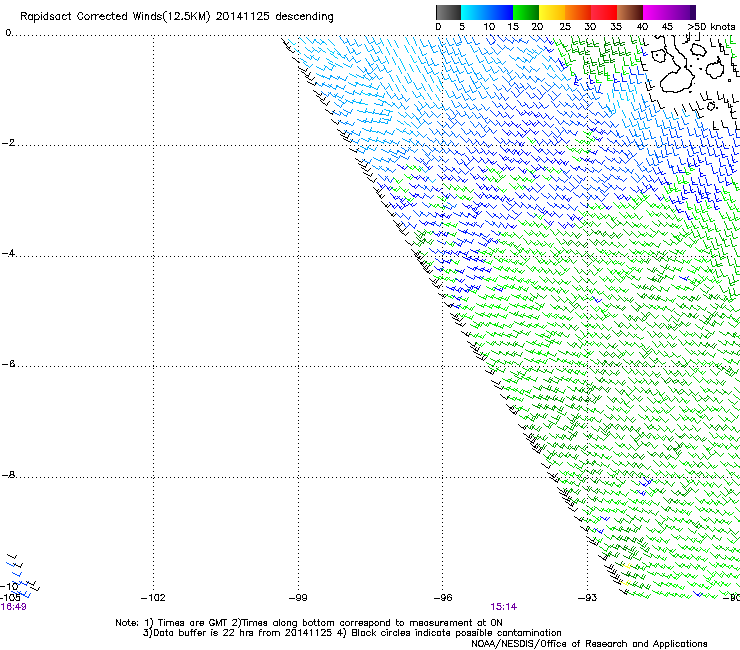The height and width of the screenshot is (650, 740).
Task: Click the latitude label '-4'
Action: click(x=8, y=253)
